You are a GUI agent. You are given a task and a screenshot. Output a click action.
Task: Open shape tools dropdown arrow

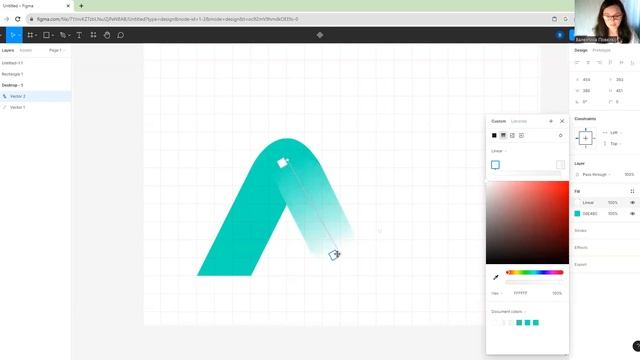coord(53,36)
